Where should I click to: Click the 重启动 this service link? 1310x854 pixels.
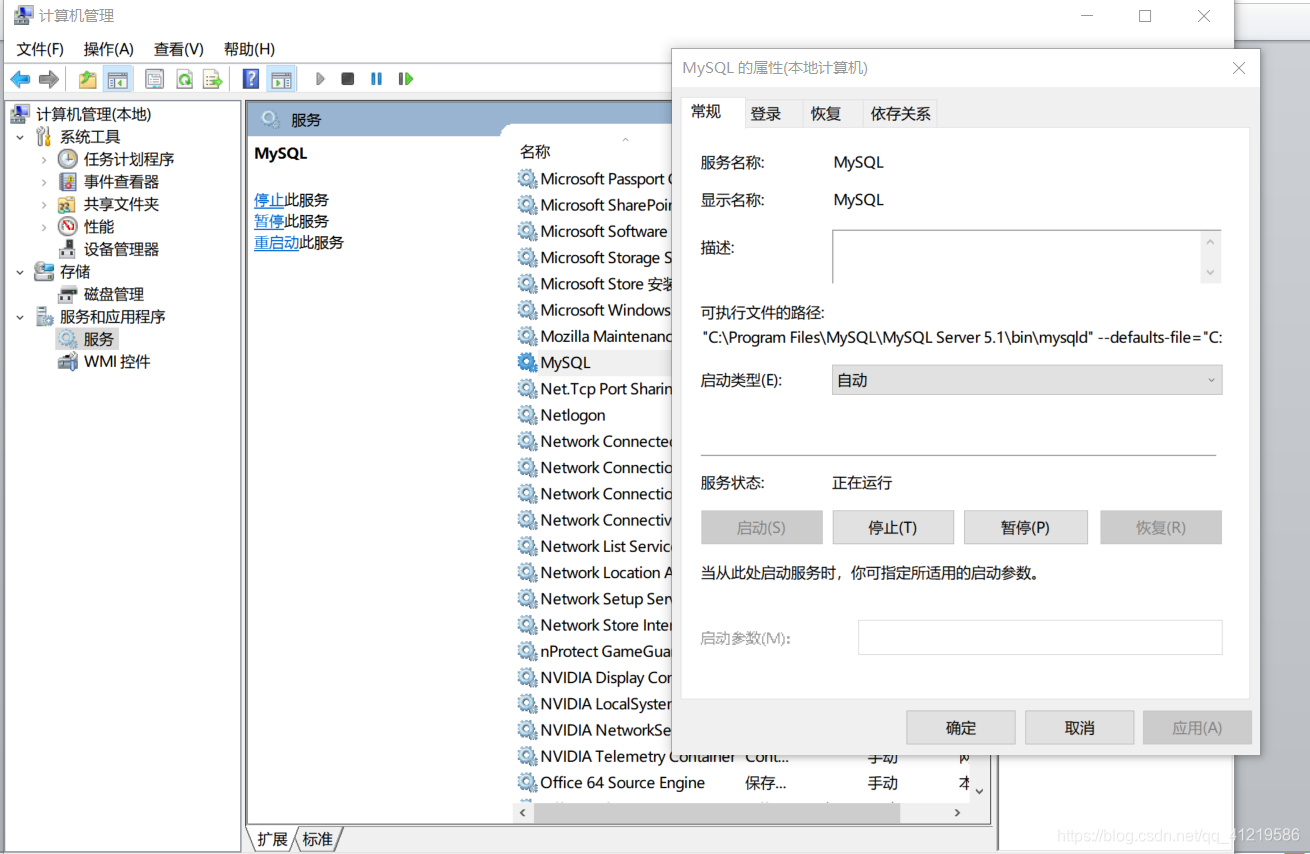(x=276, y=242)
